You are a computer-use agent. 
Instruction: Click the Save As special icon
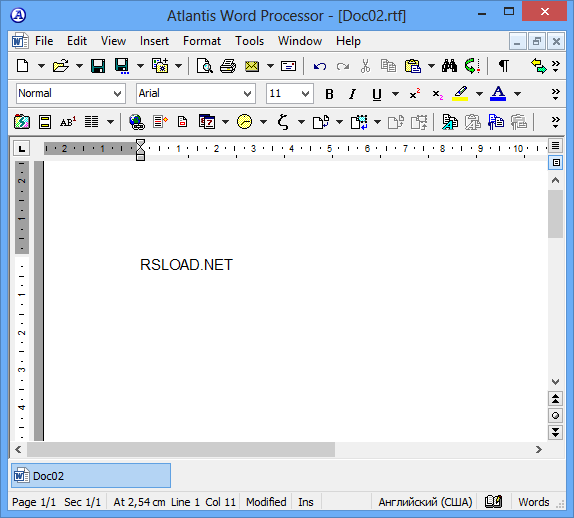coord(122,66)
